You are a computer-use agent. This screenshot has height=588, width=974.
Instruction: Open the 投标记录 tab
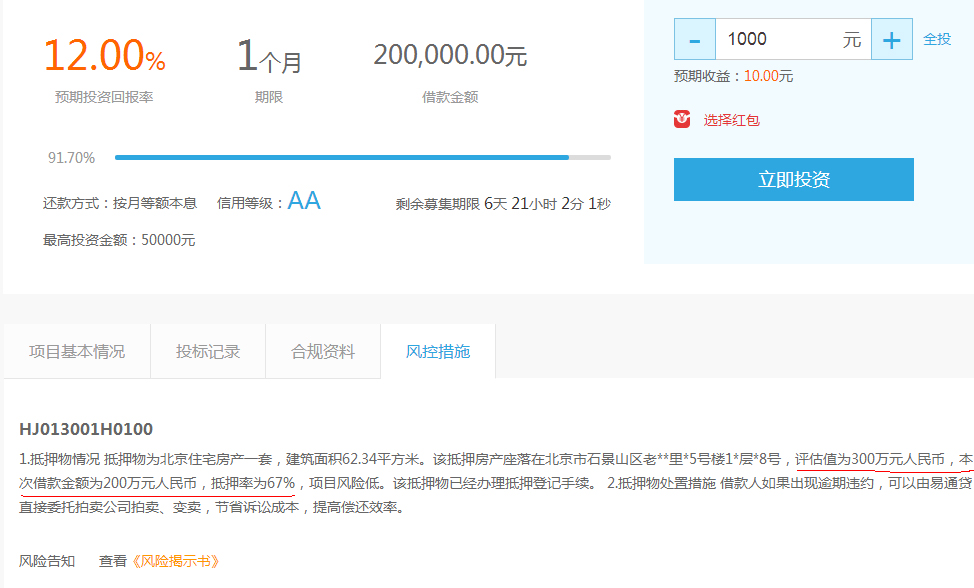point(208,351)
